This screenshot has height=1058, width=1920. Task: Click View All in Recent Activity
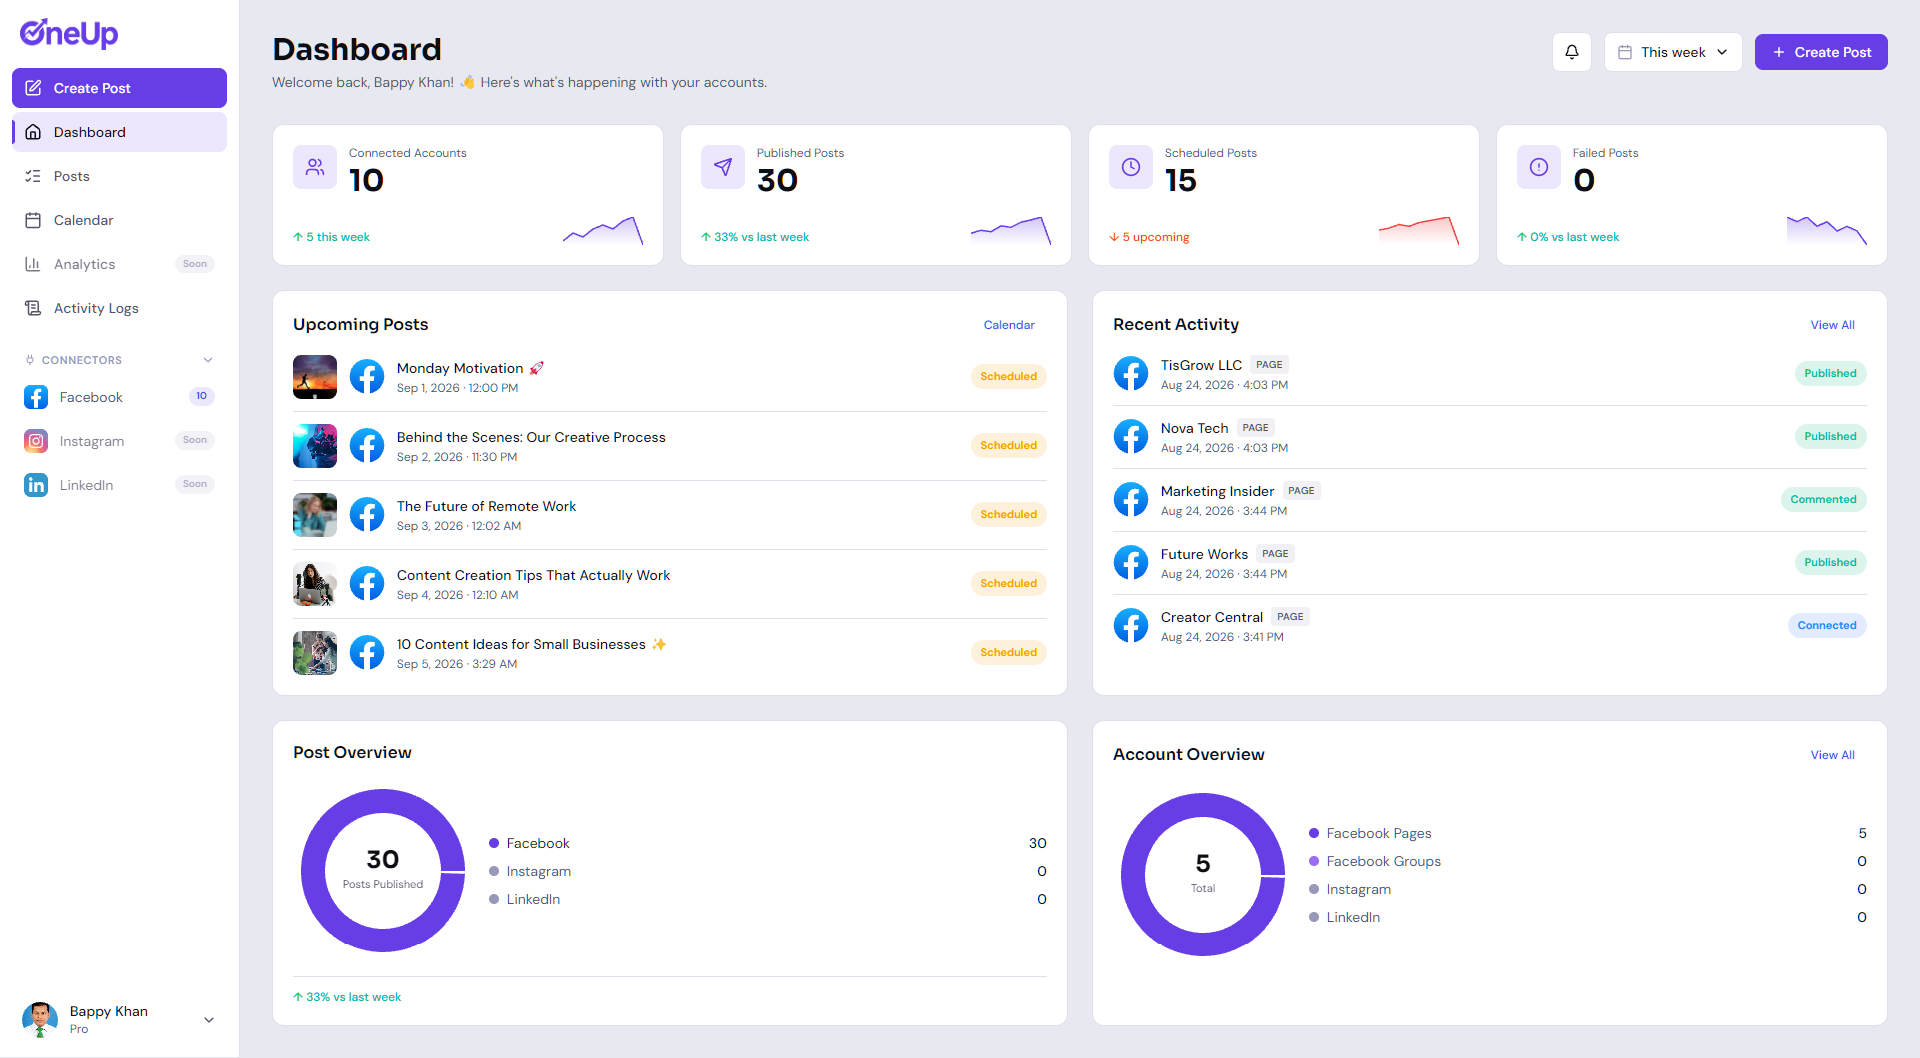(1832, 325)
